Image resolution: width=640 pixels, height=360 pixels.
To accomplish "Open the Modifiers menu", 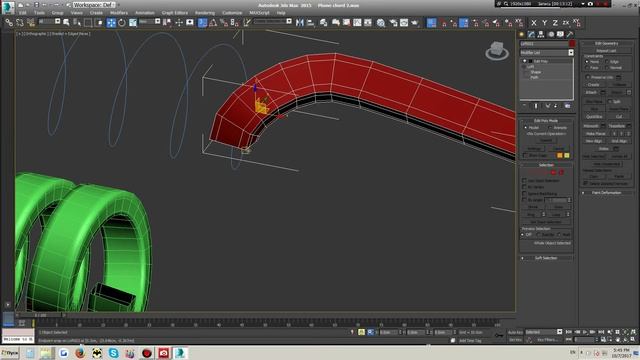I will [x=119, y=13].
